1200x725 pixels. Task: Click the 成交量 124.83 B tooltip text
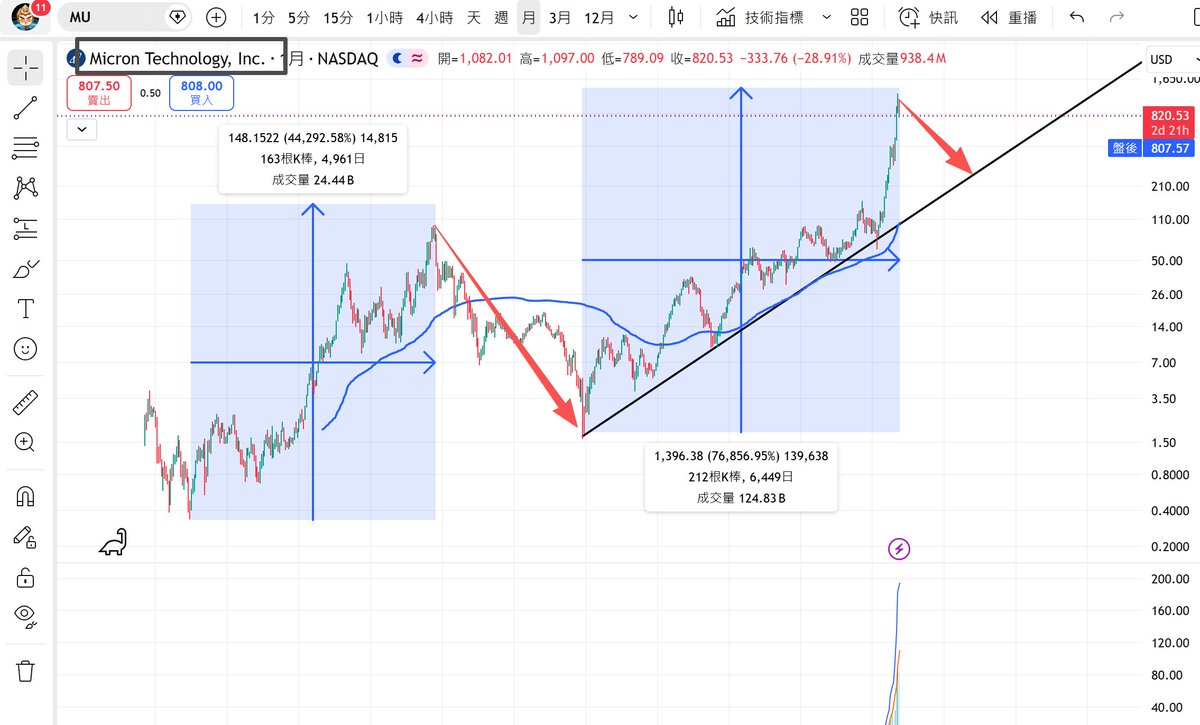point(740,497)
